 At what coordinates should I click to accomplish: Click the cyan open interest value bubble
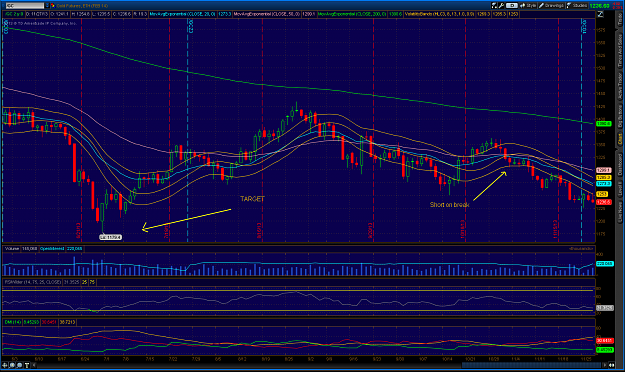605,264
